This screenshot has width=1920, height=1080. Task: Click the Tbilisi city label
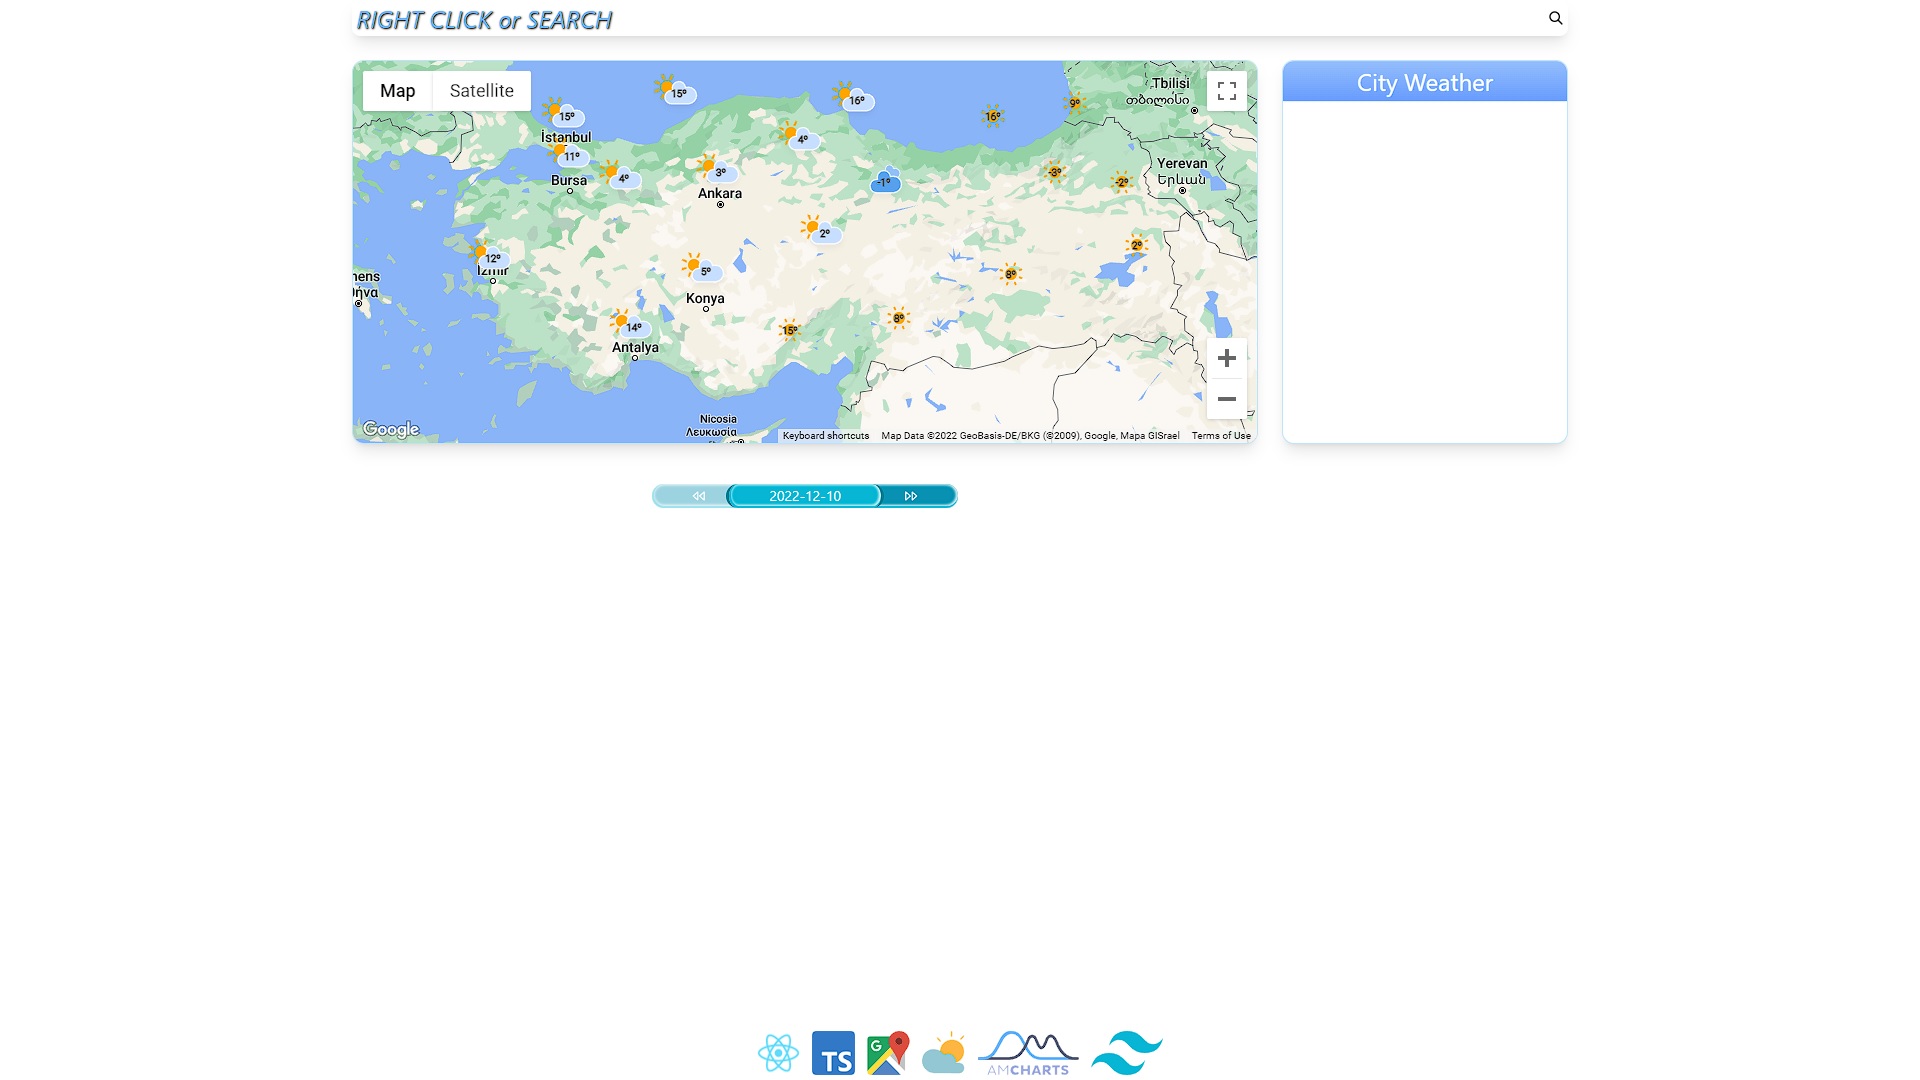(x=1171, y=84)
